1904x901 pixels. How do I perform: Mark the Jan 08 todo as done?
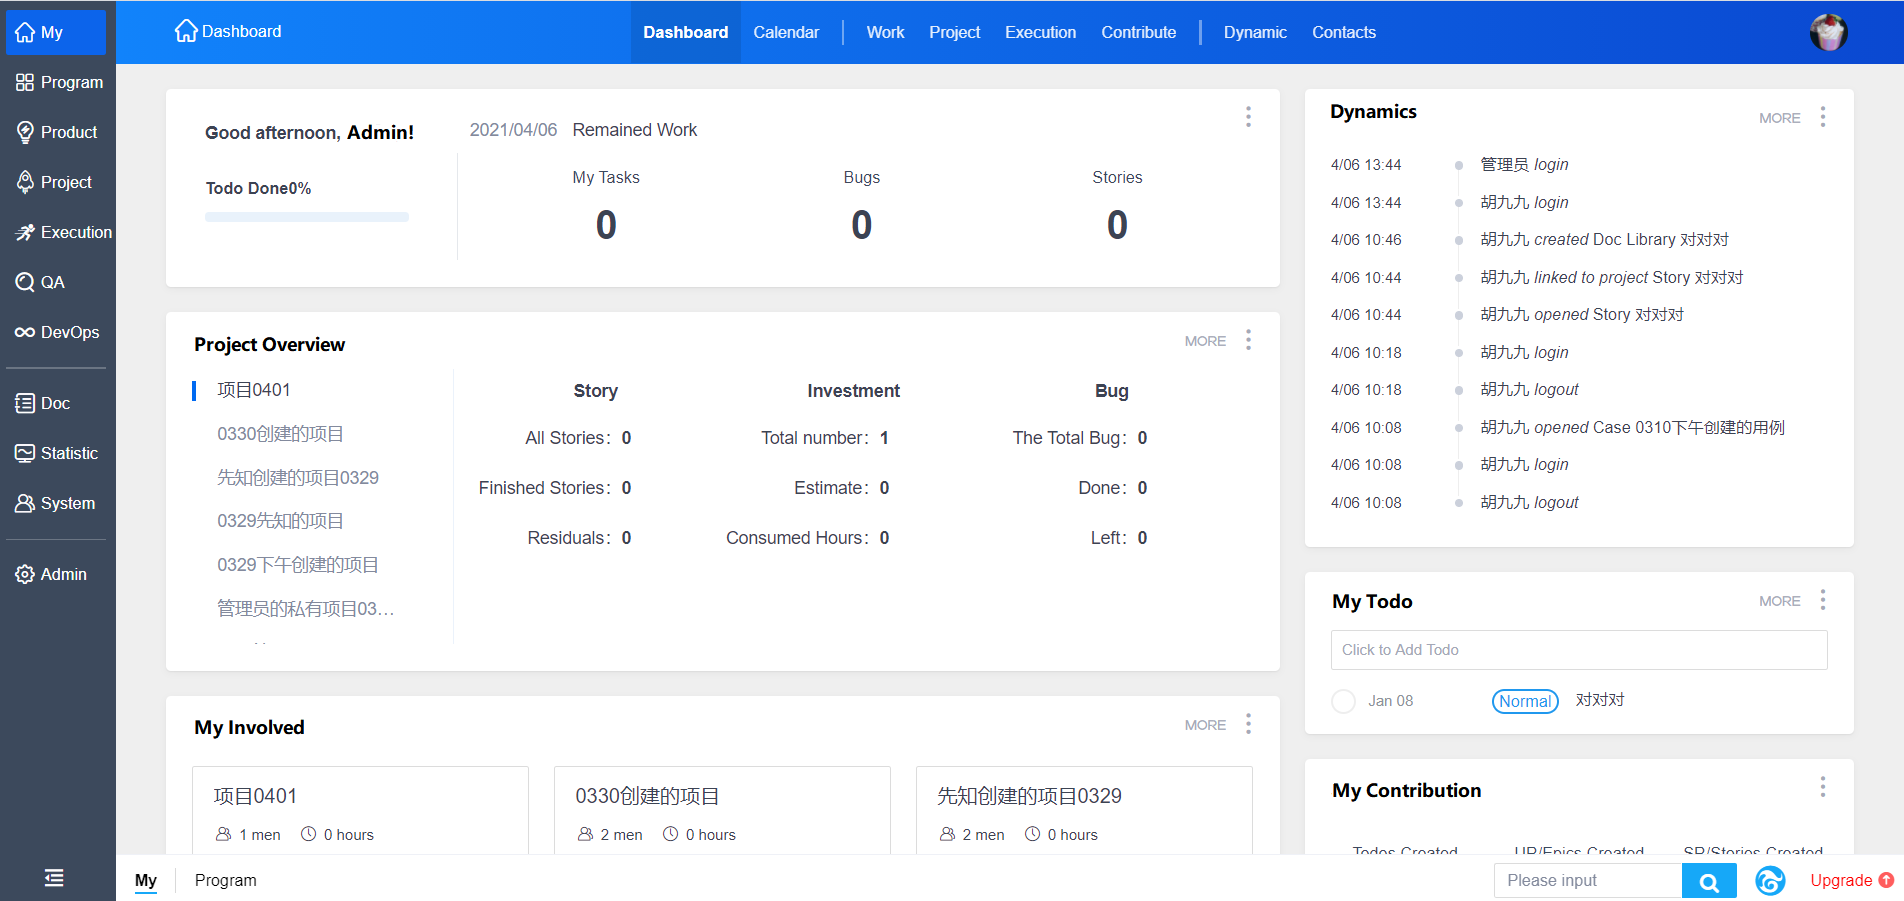click(x=1343, y=701)
